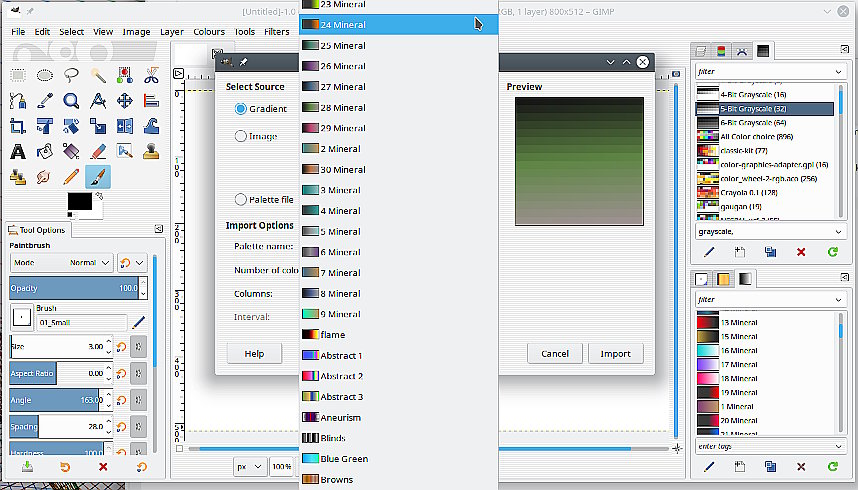Select the Fuzzy Select wand tool
858x490 pixels.
pos(98,75)
